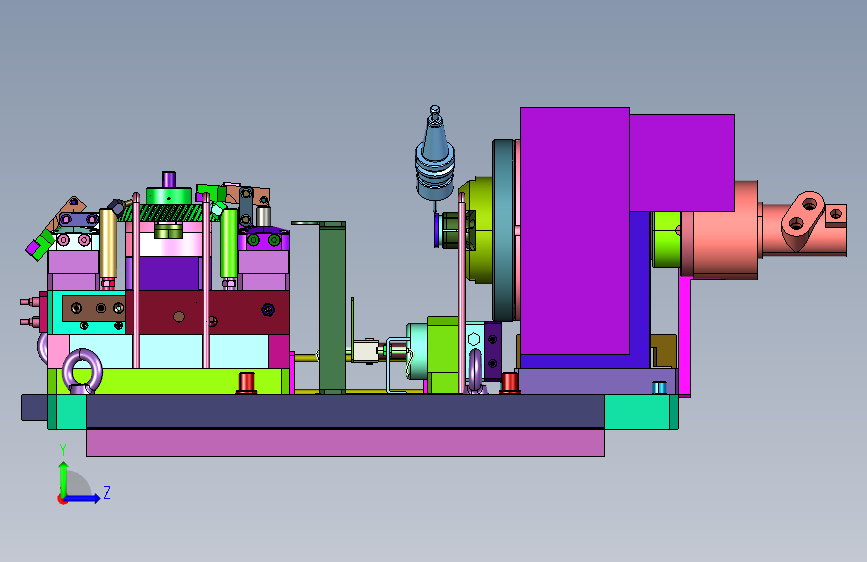This screenshot has width=867, height=562.
Task: Select the dark purple block in left fixture
Action: [x=168, y=273]
